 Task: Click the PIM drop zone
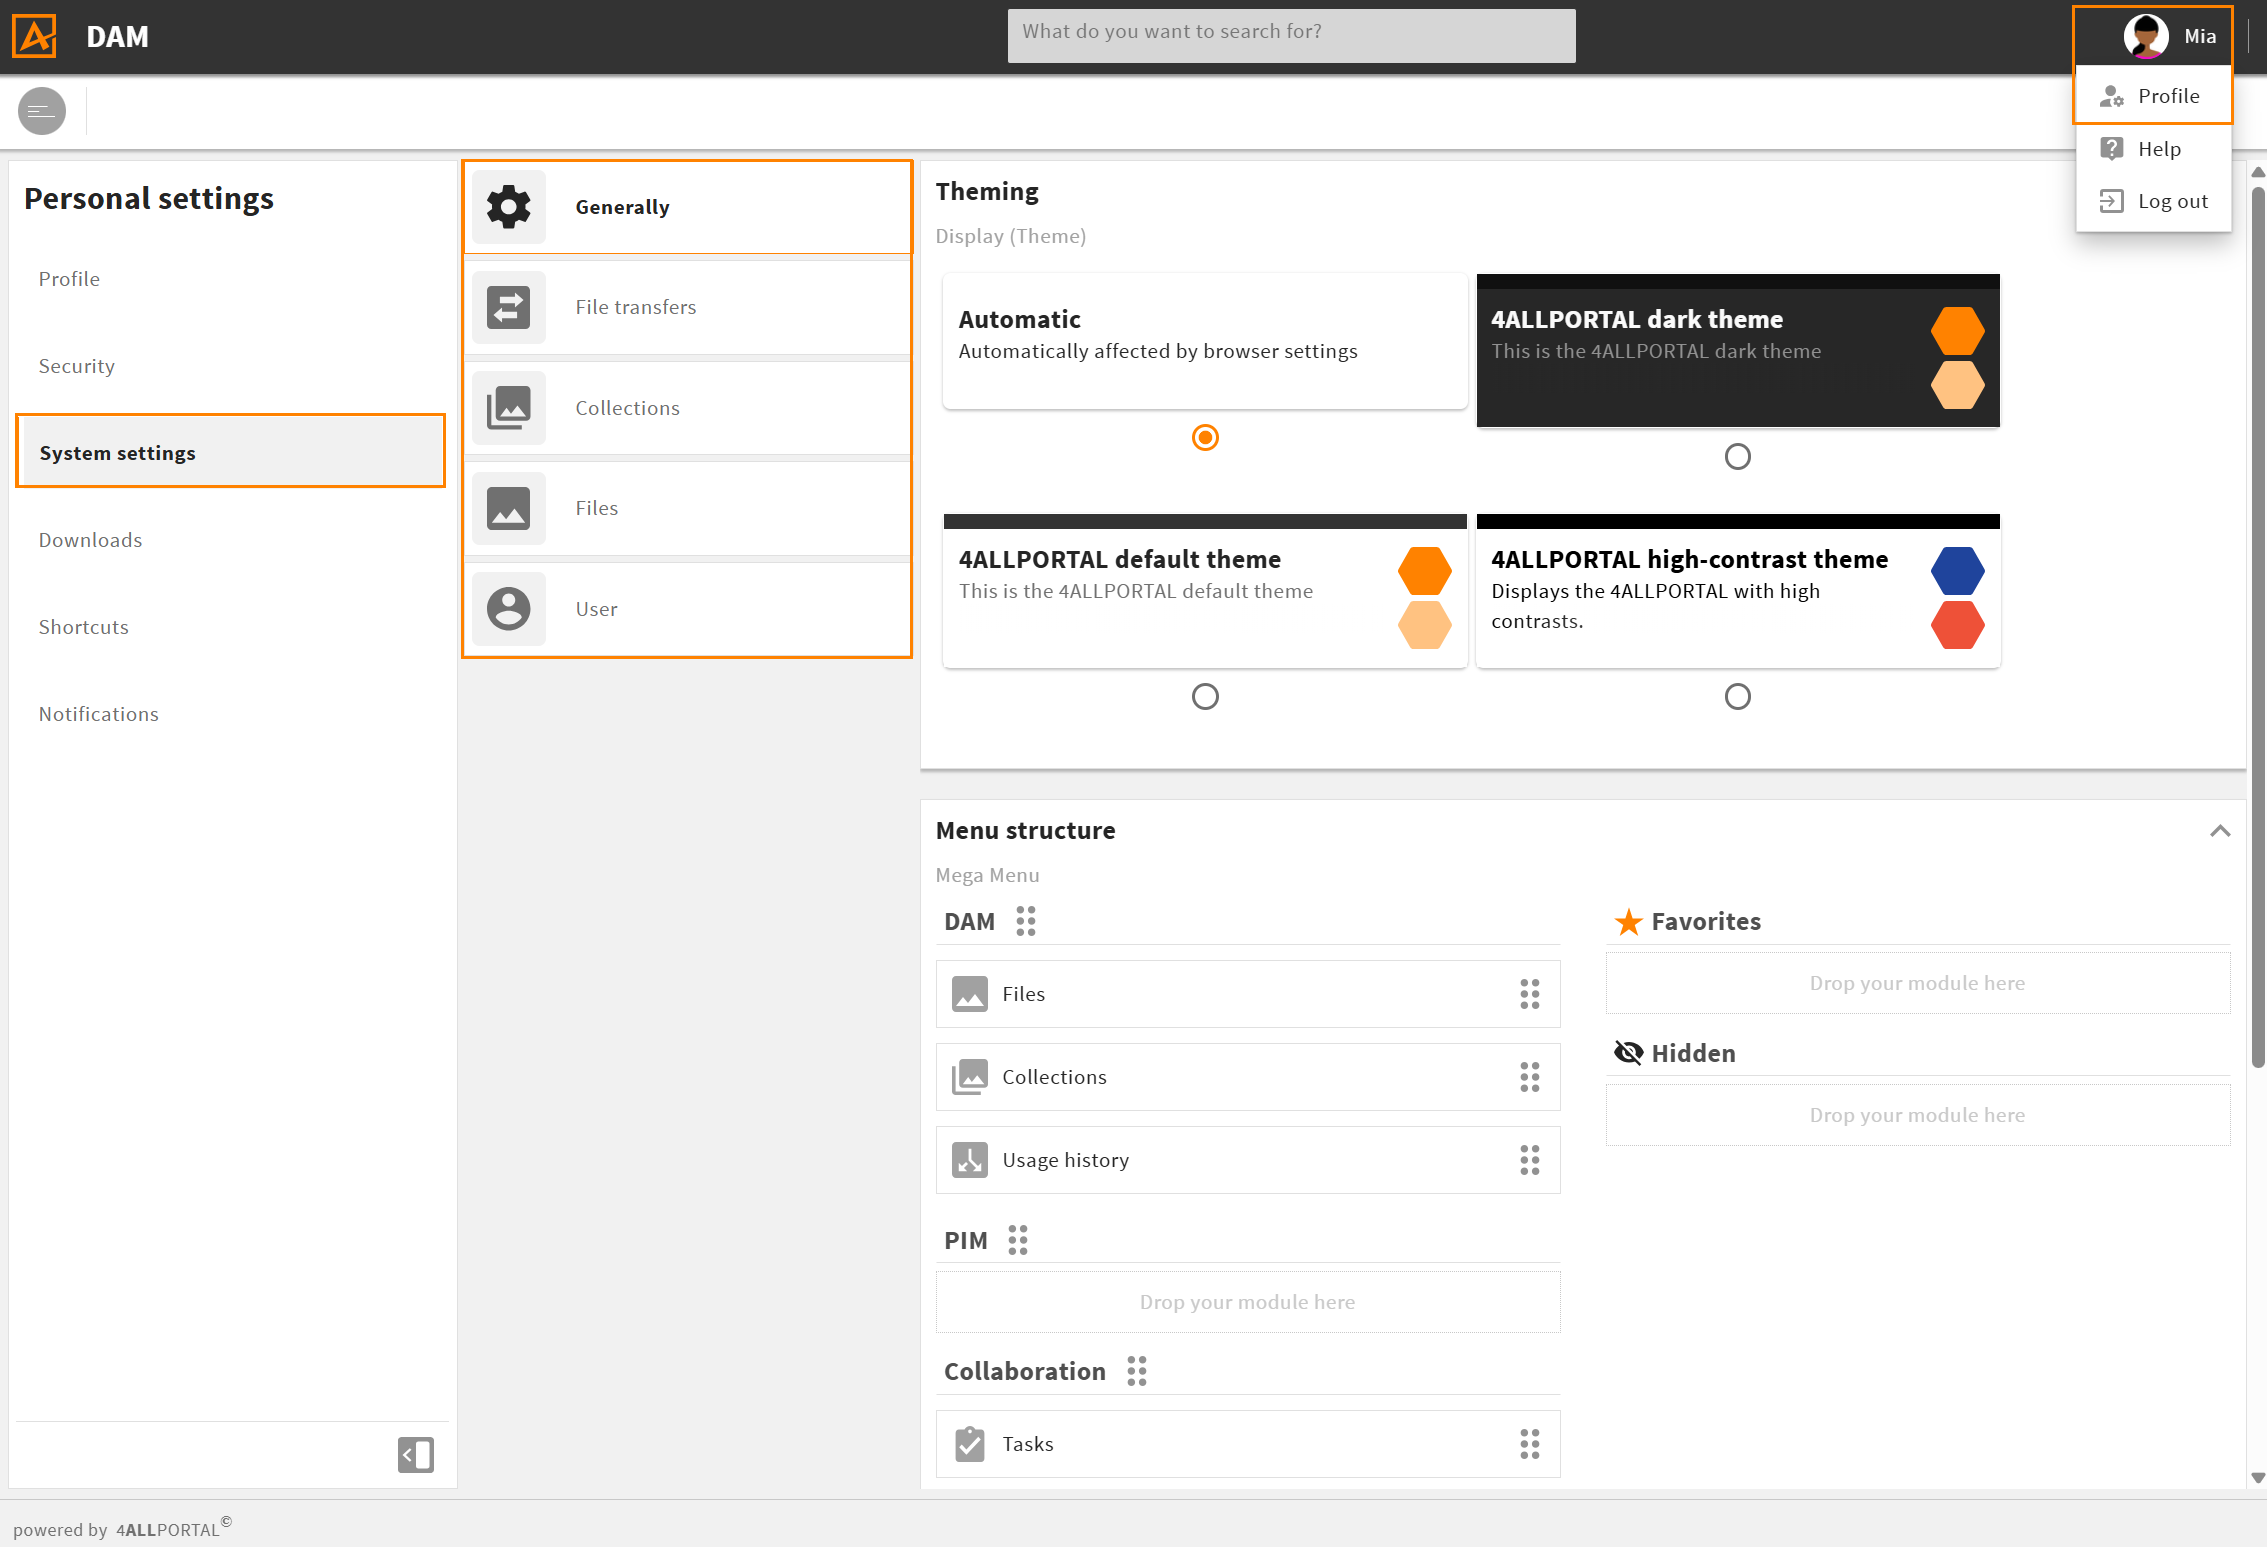(x=1247, y=1302)
